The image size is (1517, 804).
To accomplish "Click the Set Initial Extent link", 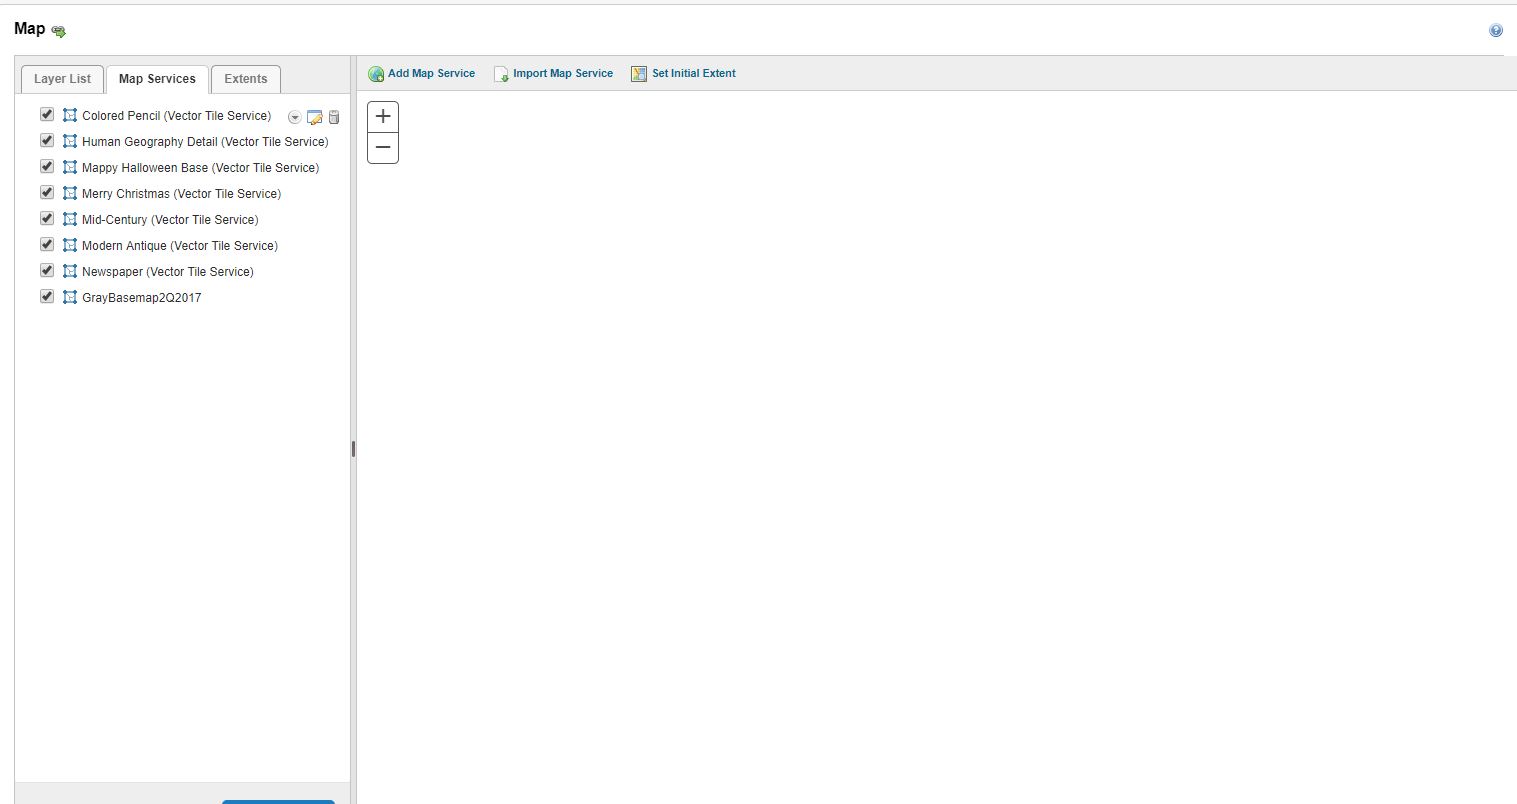I will 694,73.
